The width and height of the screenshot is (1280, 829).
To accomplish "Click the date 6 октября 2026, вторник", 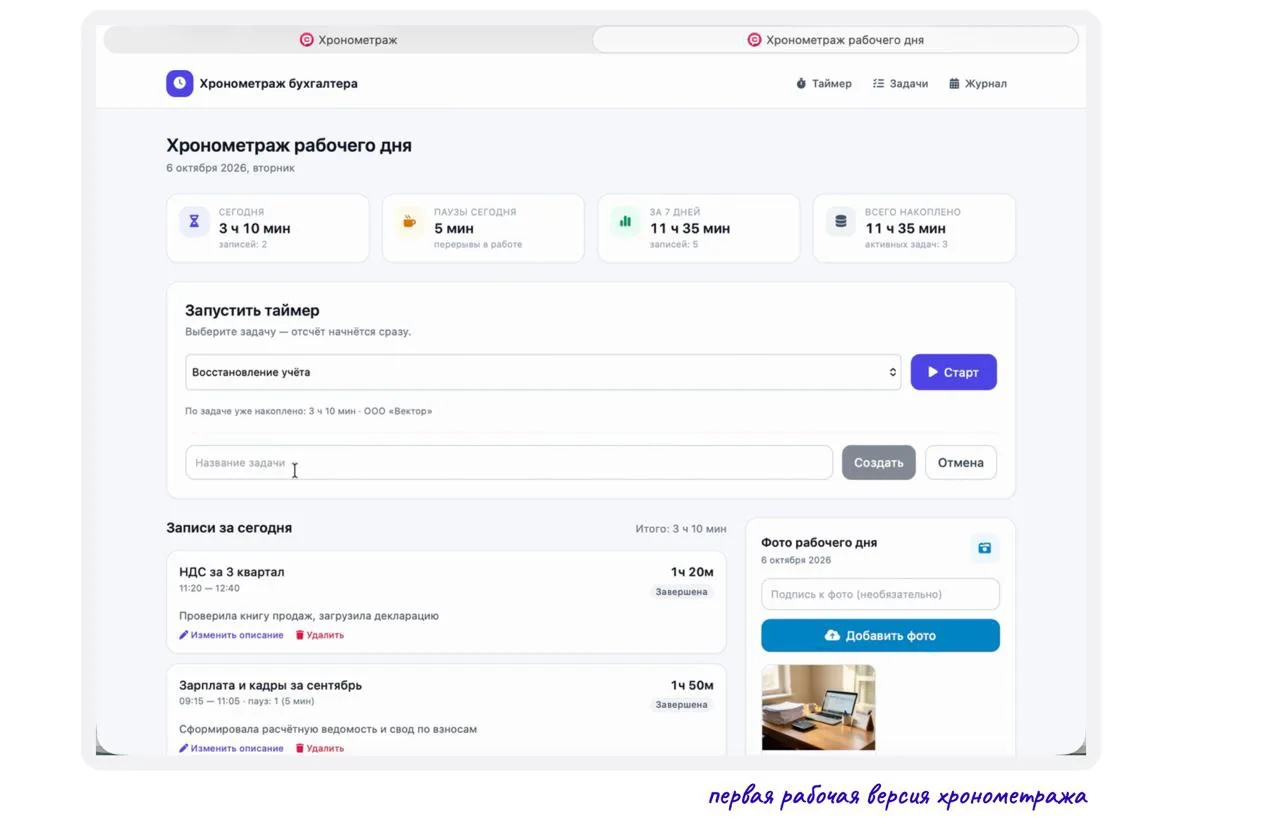I will pyautogui.click(x=230, y=168).
